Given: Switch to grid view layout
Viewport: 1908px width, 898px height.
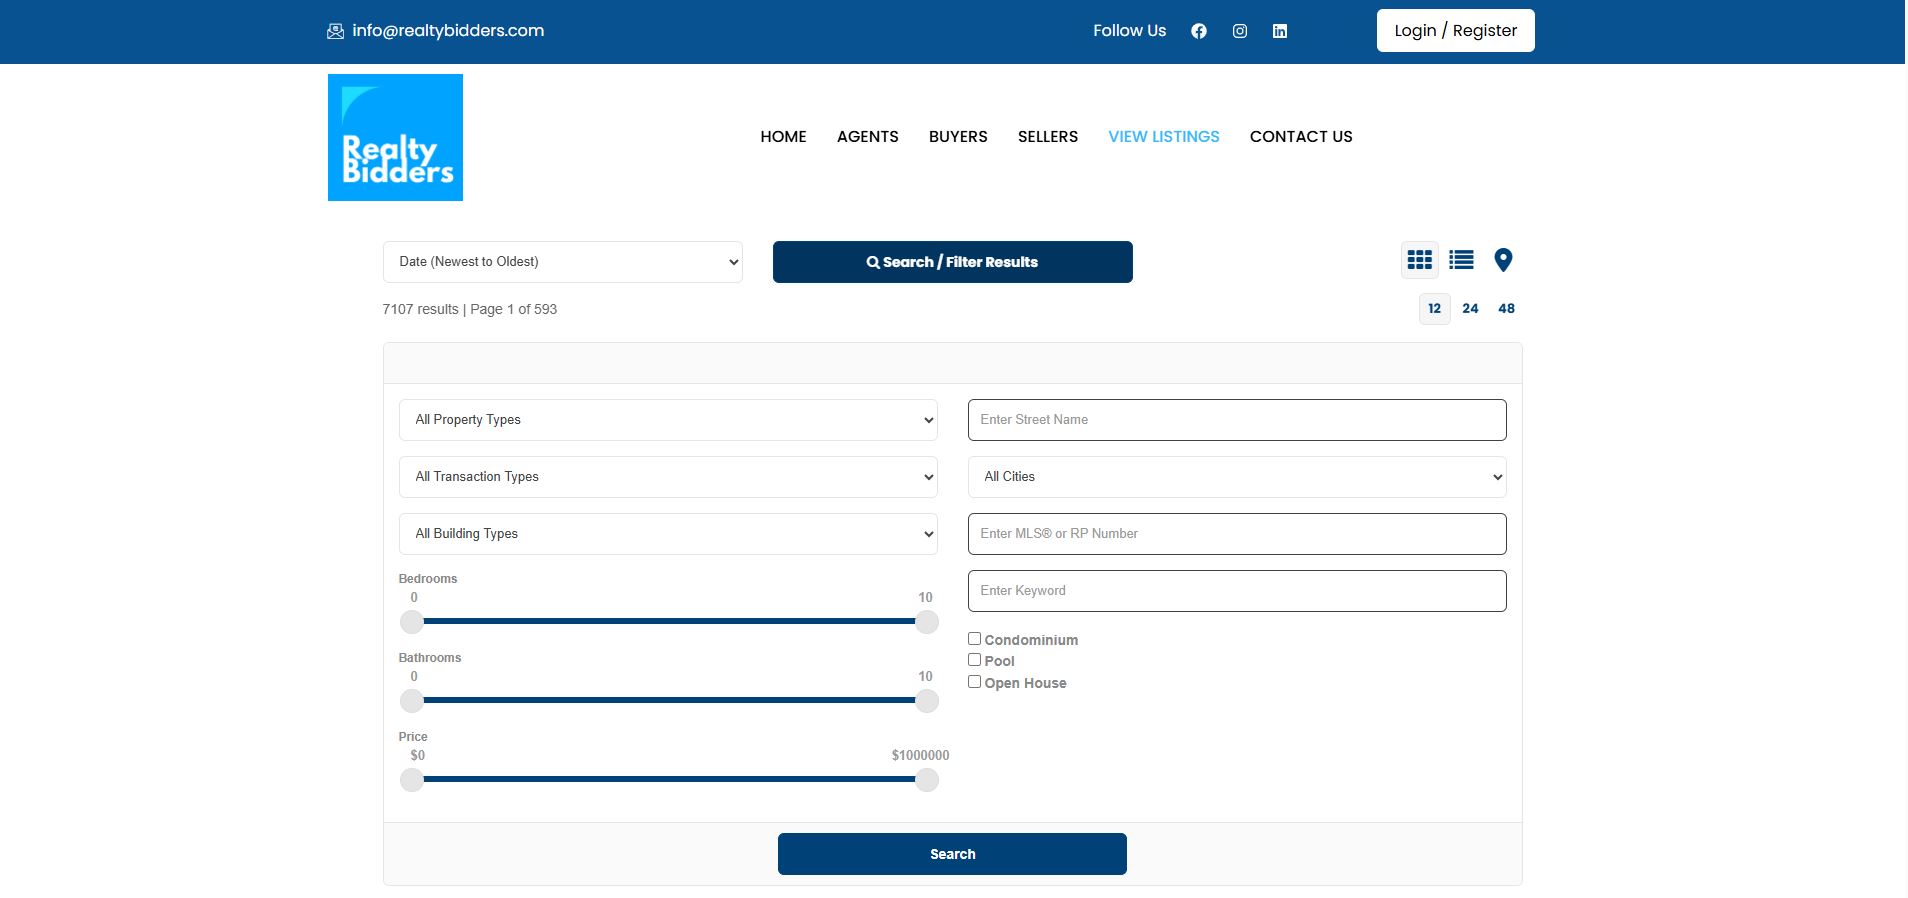Looking at the screenshot, I should point(1419,260).
